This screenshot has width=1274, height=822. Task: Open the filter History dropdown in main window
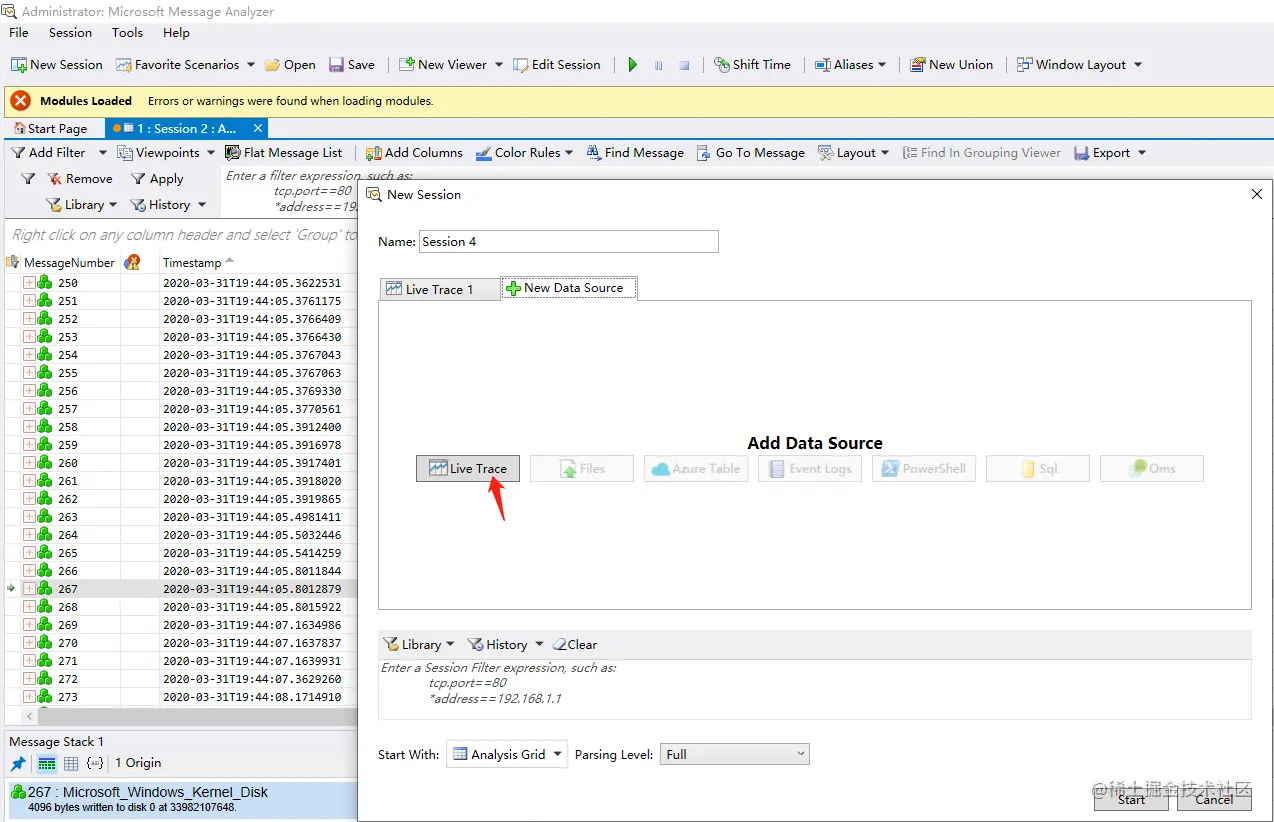168,204
